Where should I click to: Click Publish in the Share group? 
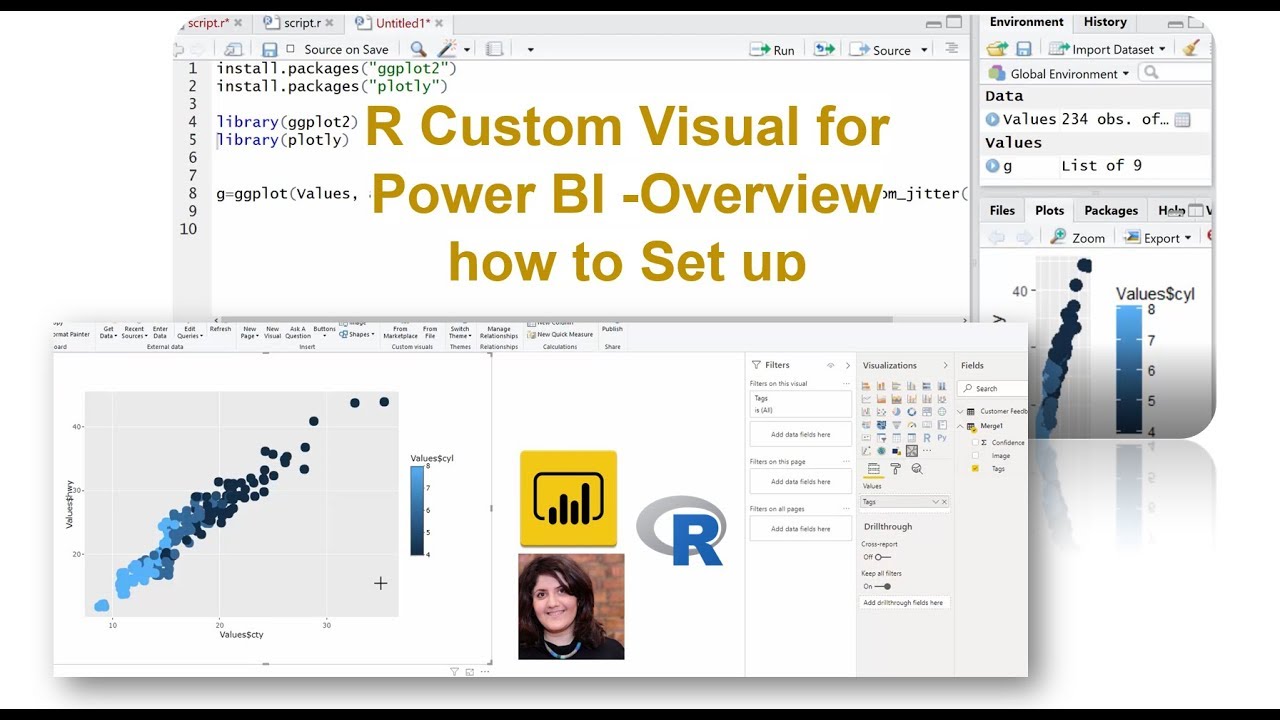coord(612,329)
